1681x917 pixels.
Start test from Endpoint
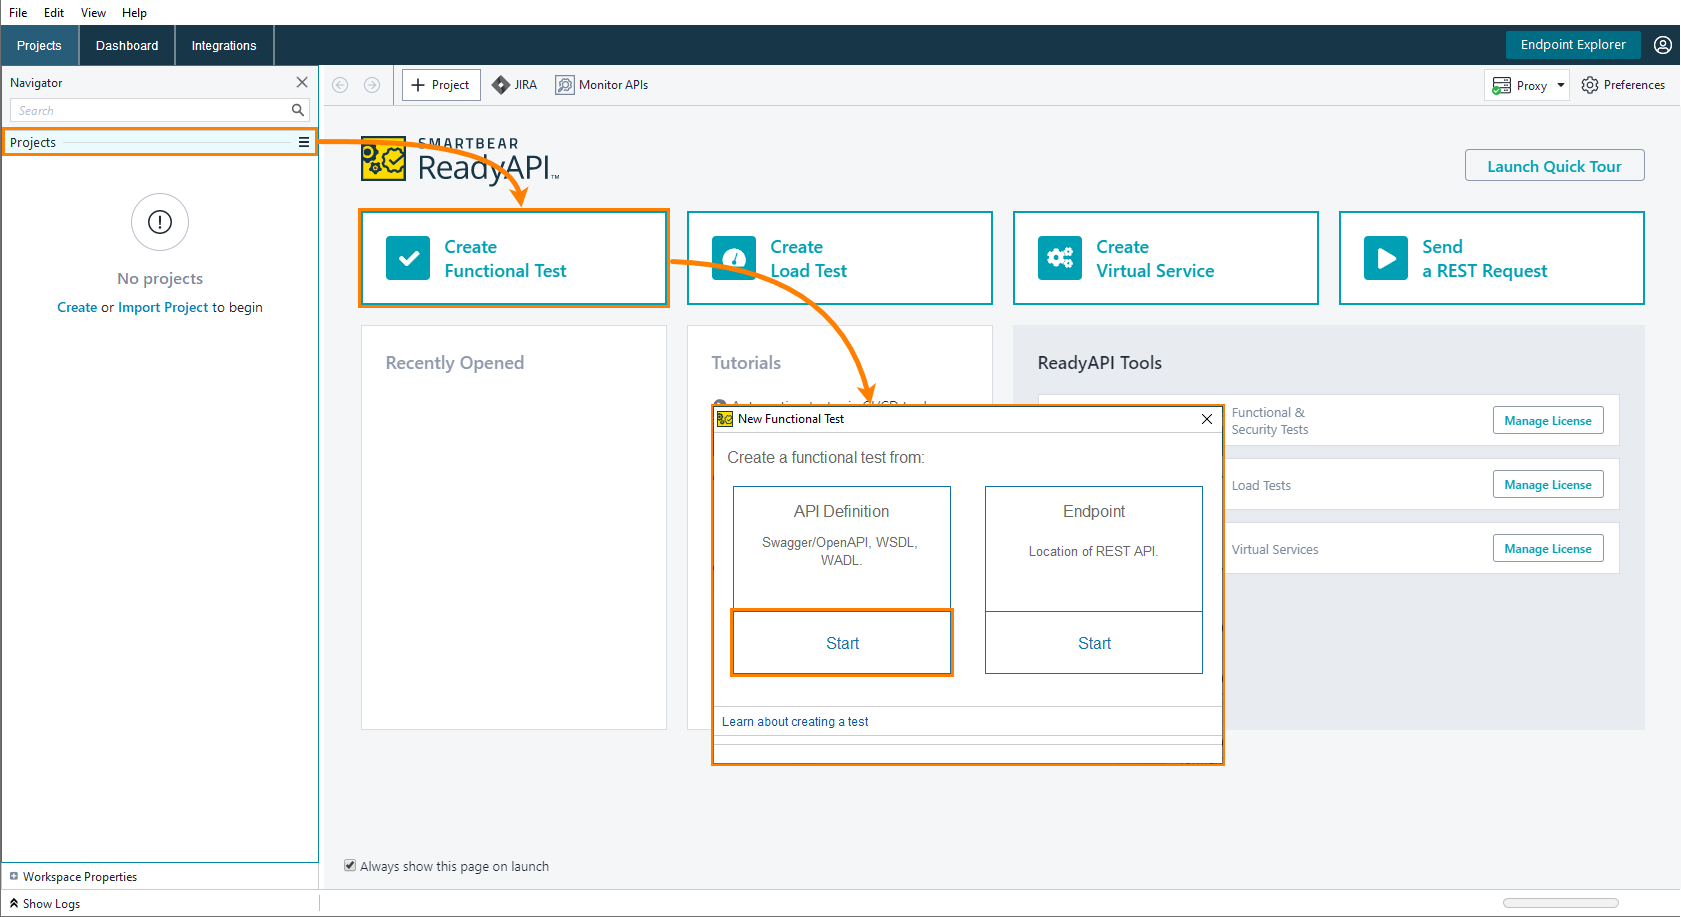pos(1094,643)
